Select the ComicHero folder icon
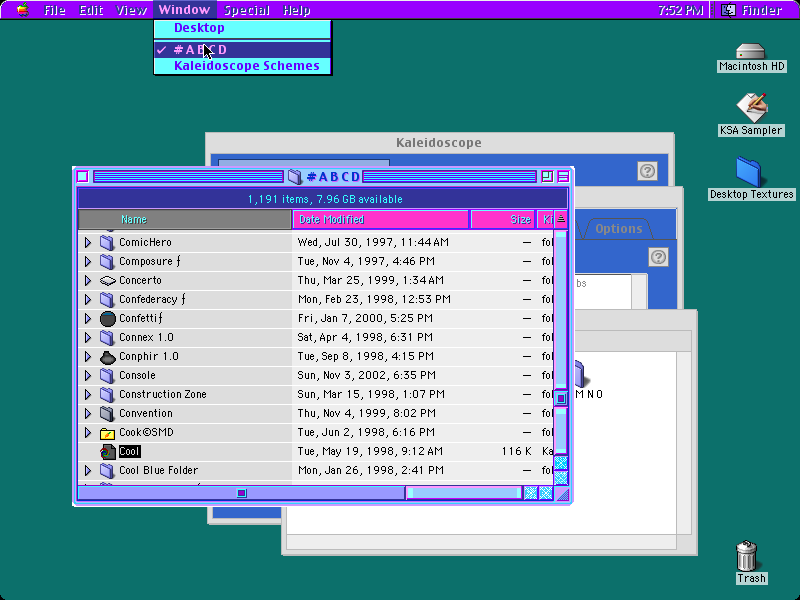 point(107,242)
